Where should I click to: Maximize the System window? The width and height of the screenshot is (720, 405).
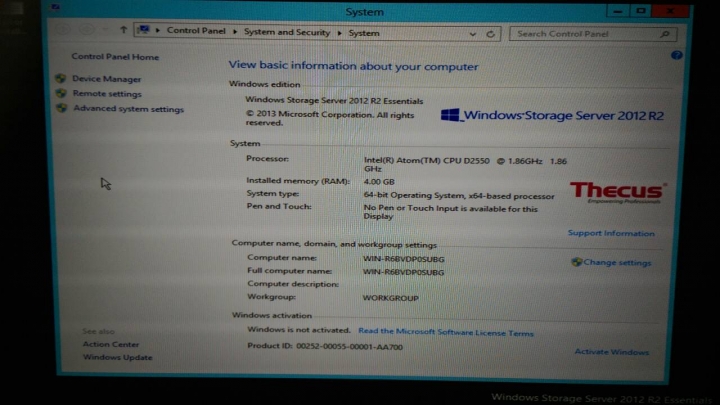coord(641,11)
